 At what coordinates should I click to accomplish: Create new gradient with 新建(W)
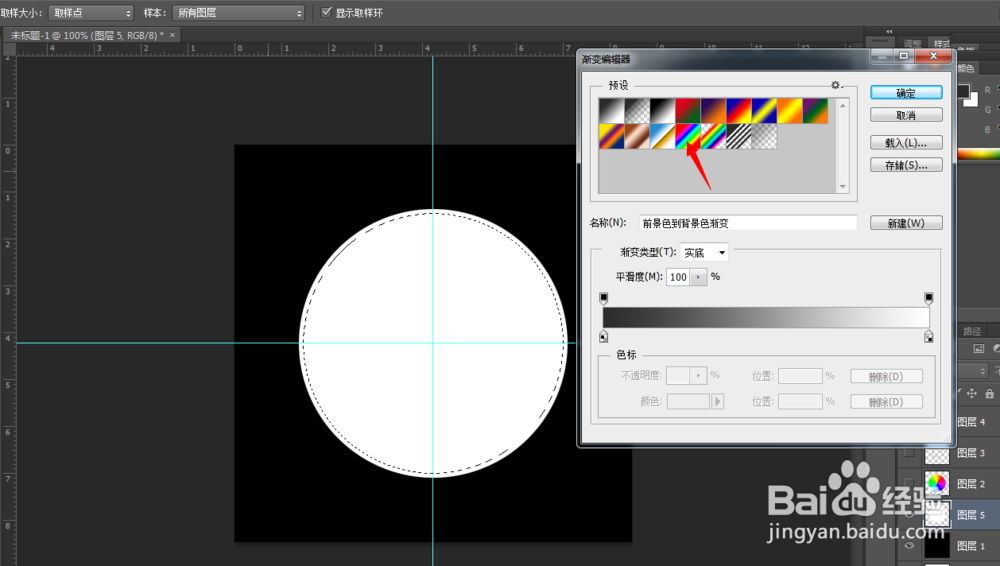(906, 223)
